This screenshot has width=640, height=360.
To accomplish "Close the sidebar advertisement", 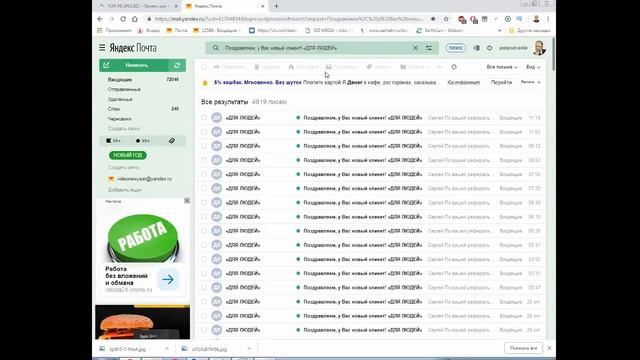I will point(187,200).
